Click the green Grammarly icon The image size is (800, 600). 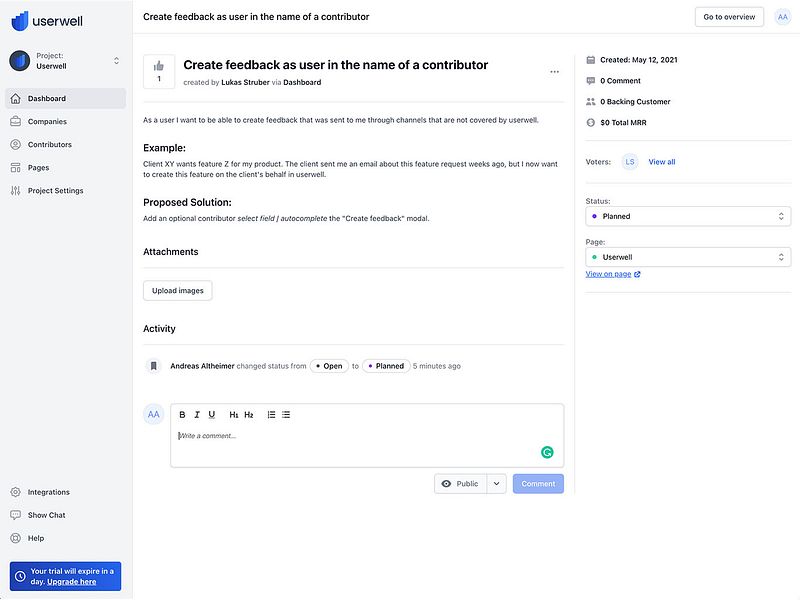[547, 452]
